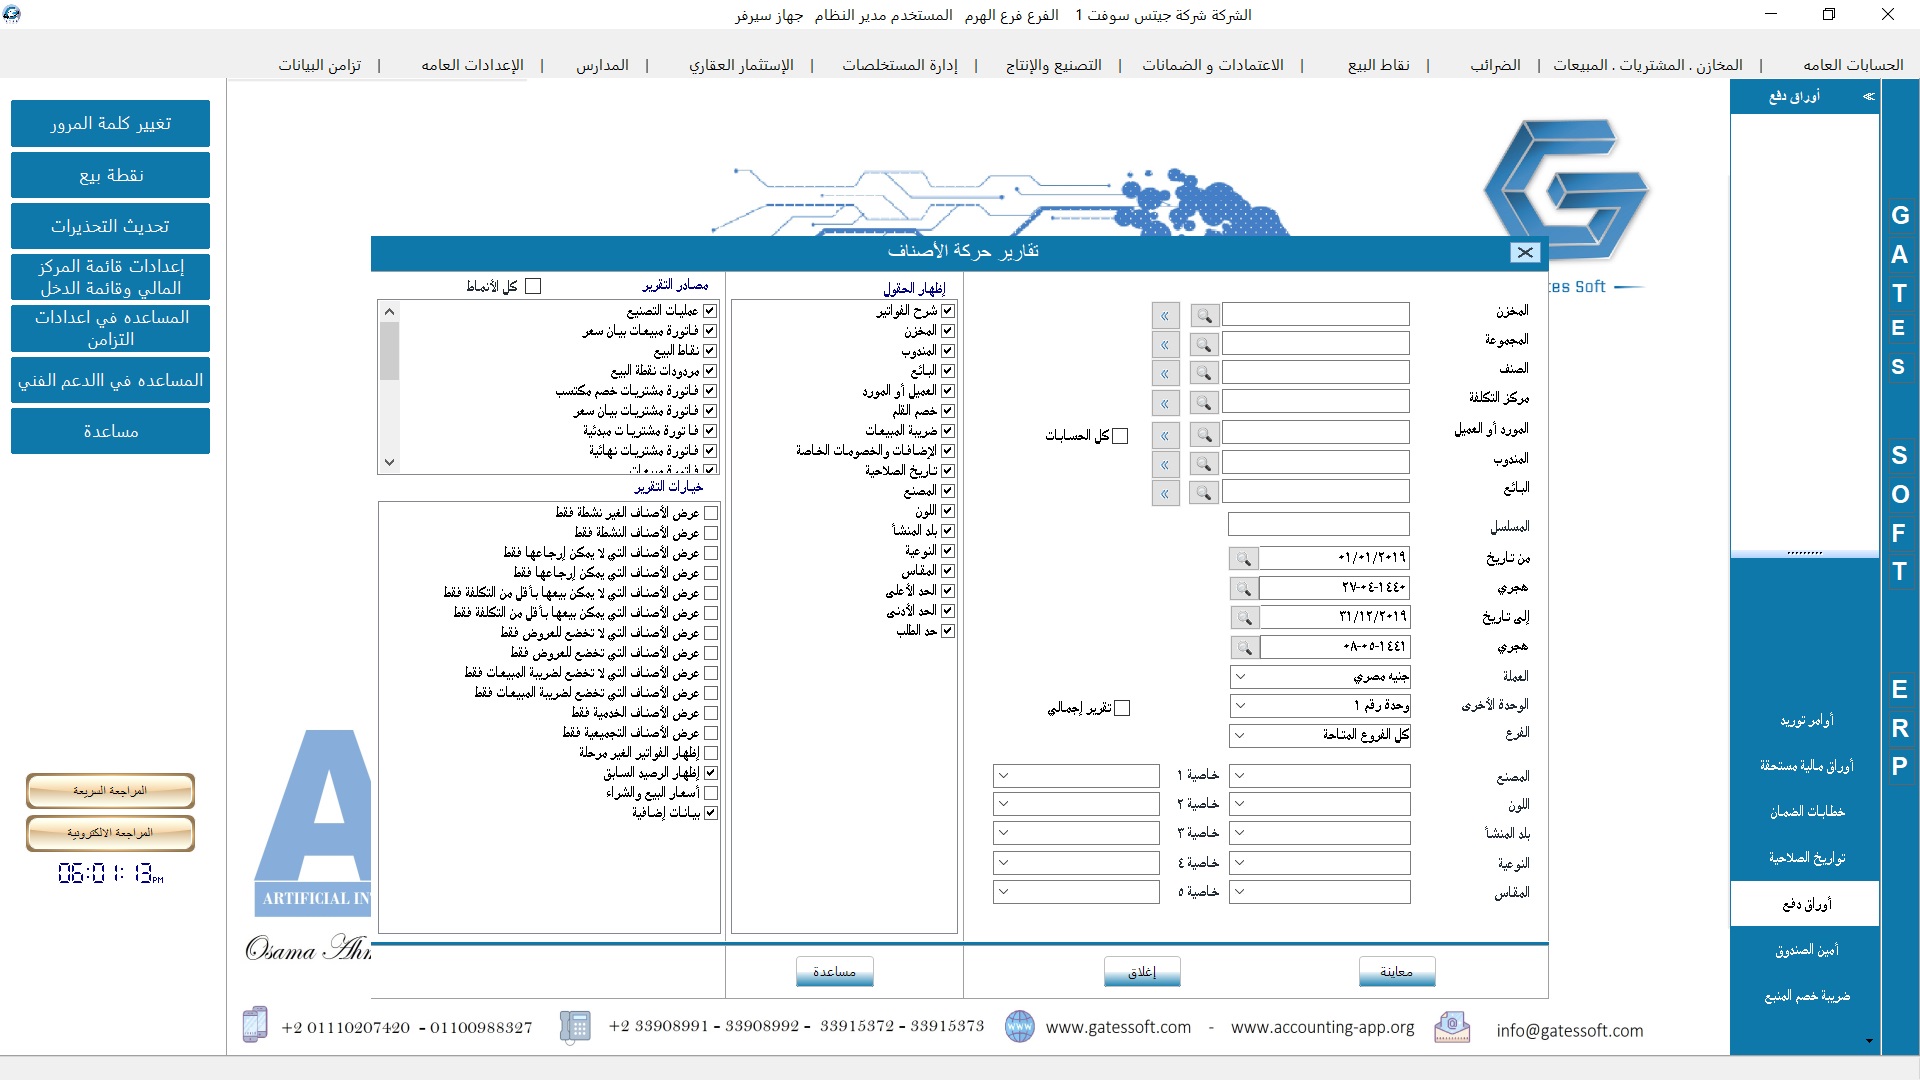Click the search magnifier beside المجموعة field

pos(1205,345)
